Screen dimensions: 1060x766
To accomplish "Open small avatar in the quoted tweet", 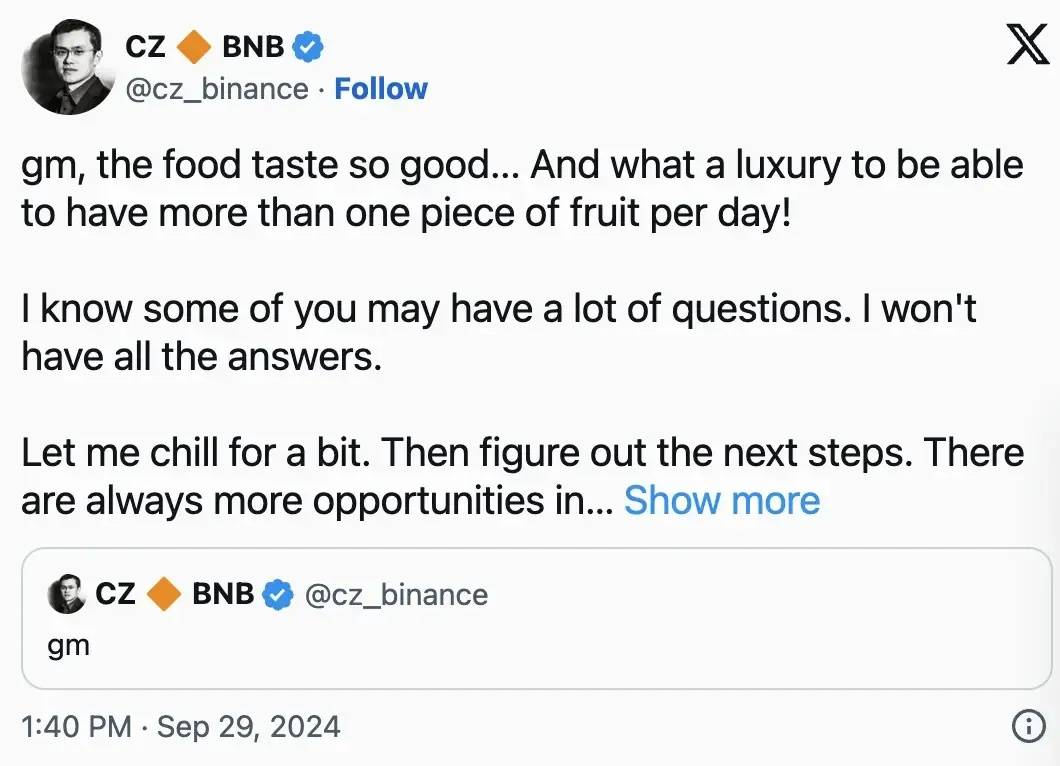I will click(65, 595).
